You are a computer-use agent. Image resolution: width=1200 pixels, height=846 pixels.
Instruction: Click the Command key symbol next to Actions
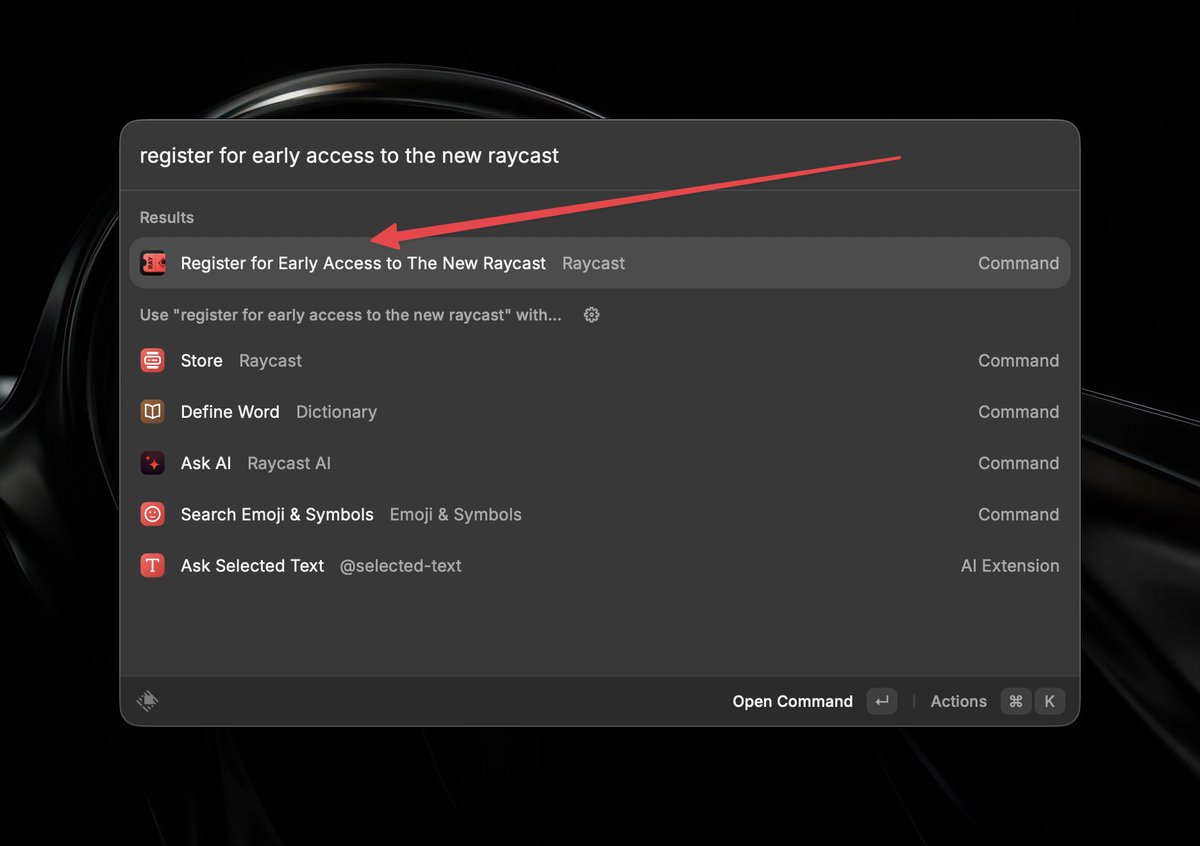tap(1016, 701)
